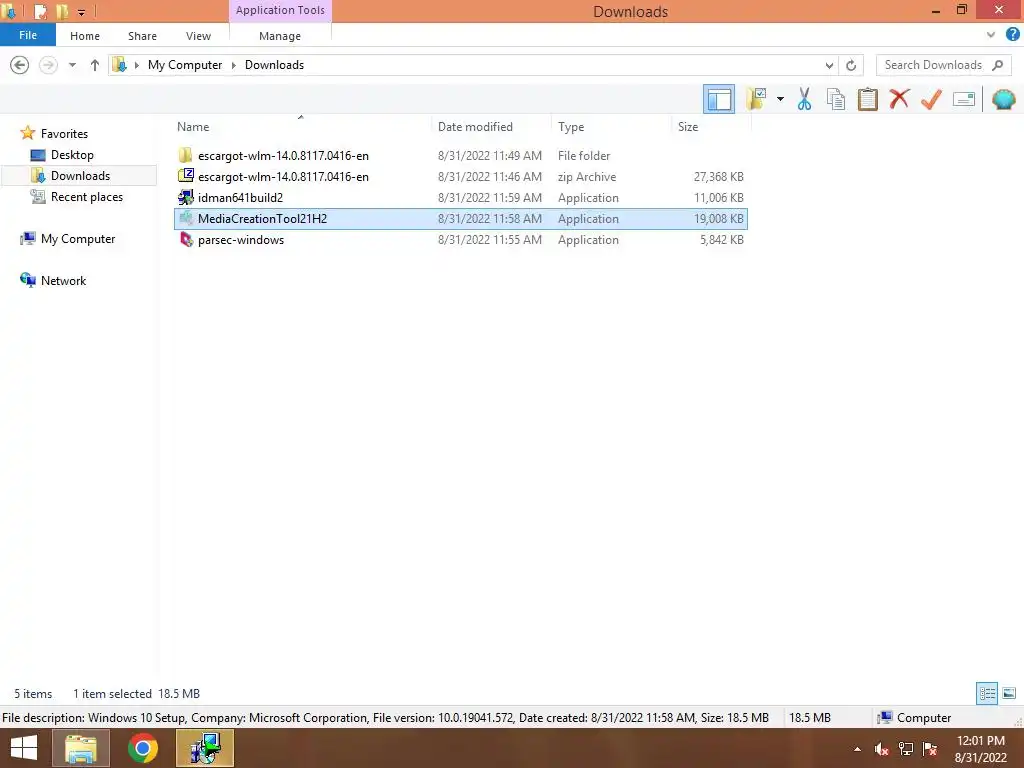Click My Computer in address breadcrumb

[x=185, y=65]
